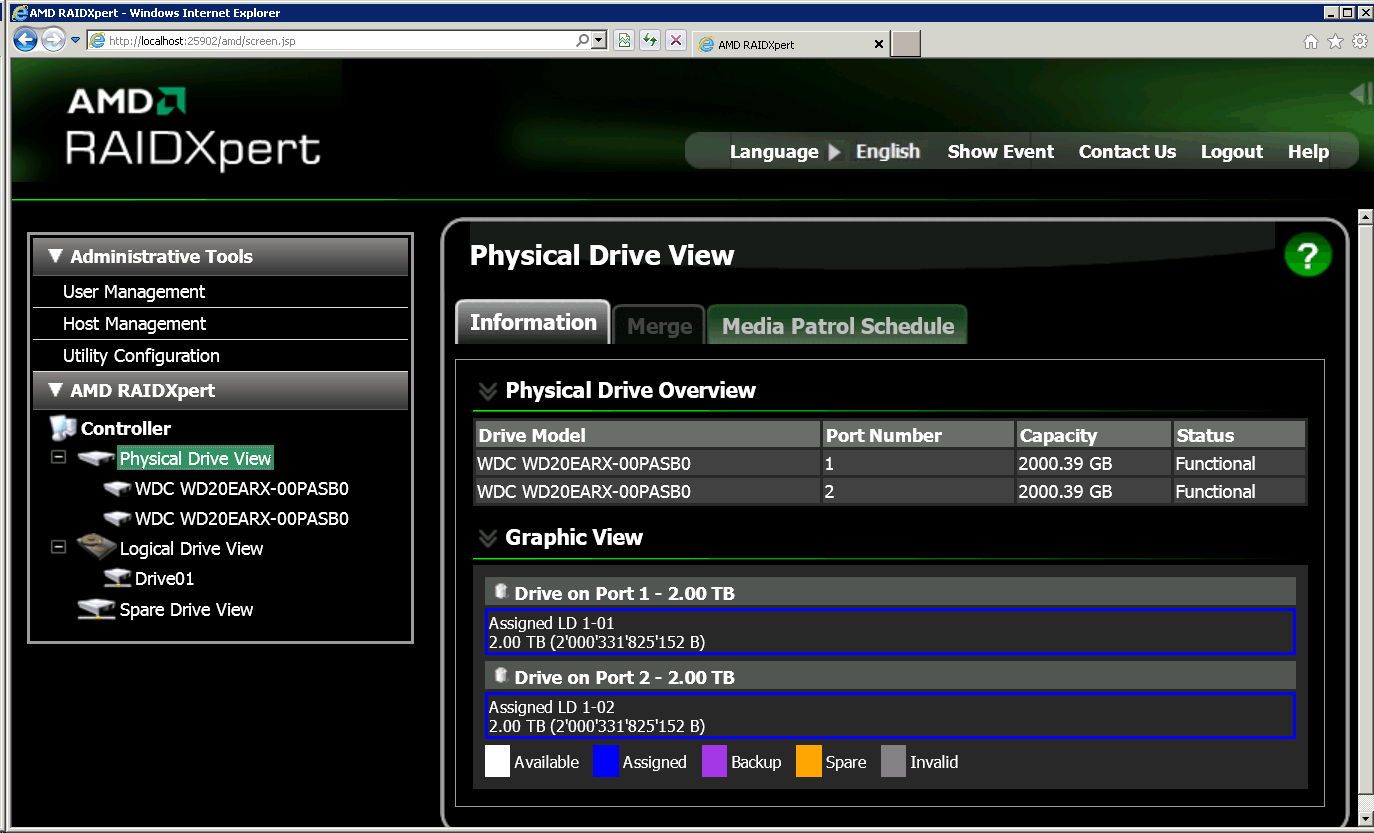Collapse the Administrative Tools section
This screenshot has width=1374, height=833.
tap(56, 256)
